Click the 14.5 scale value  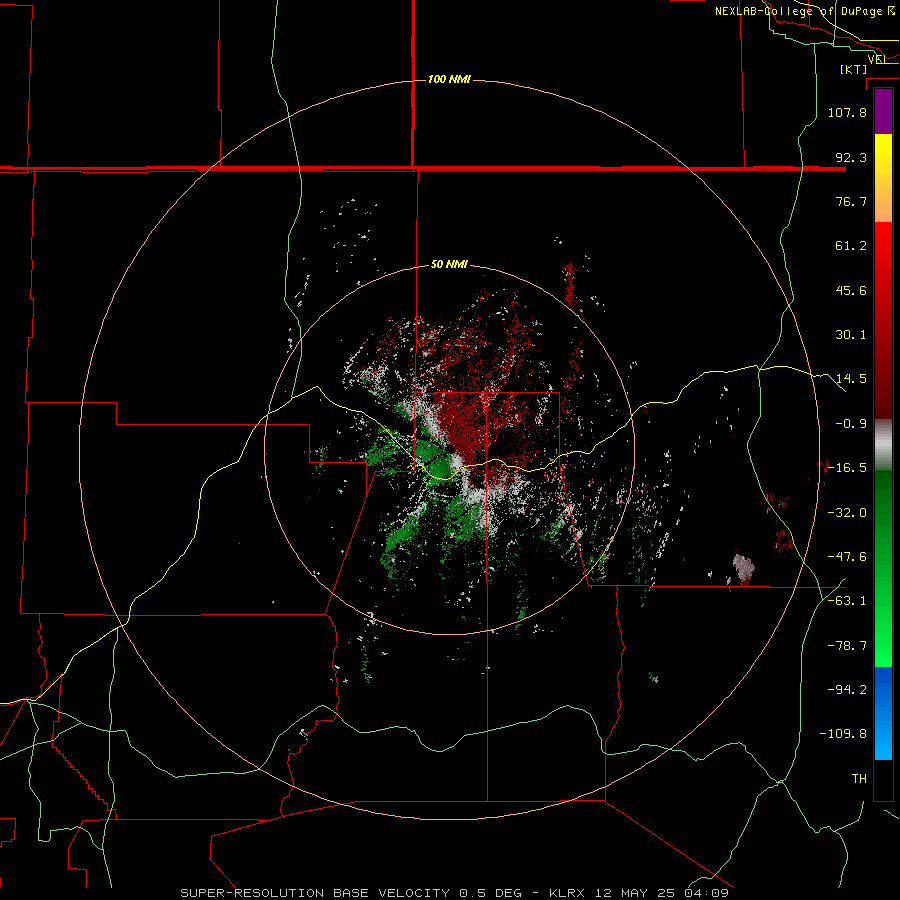[851, 379]
